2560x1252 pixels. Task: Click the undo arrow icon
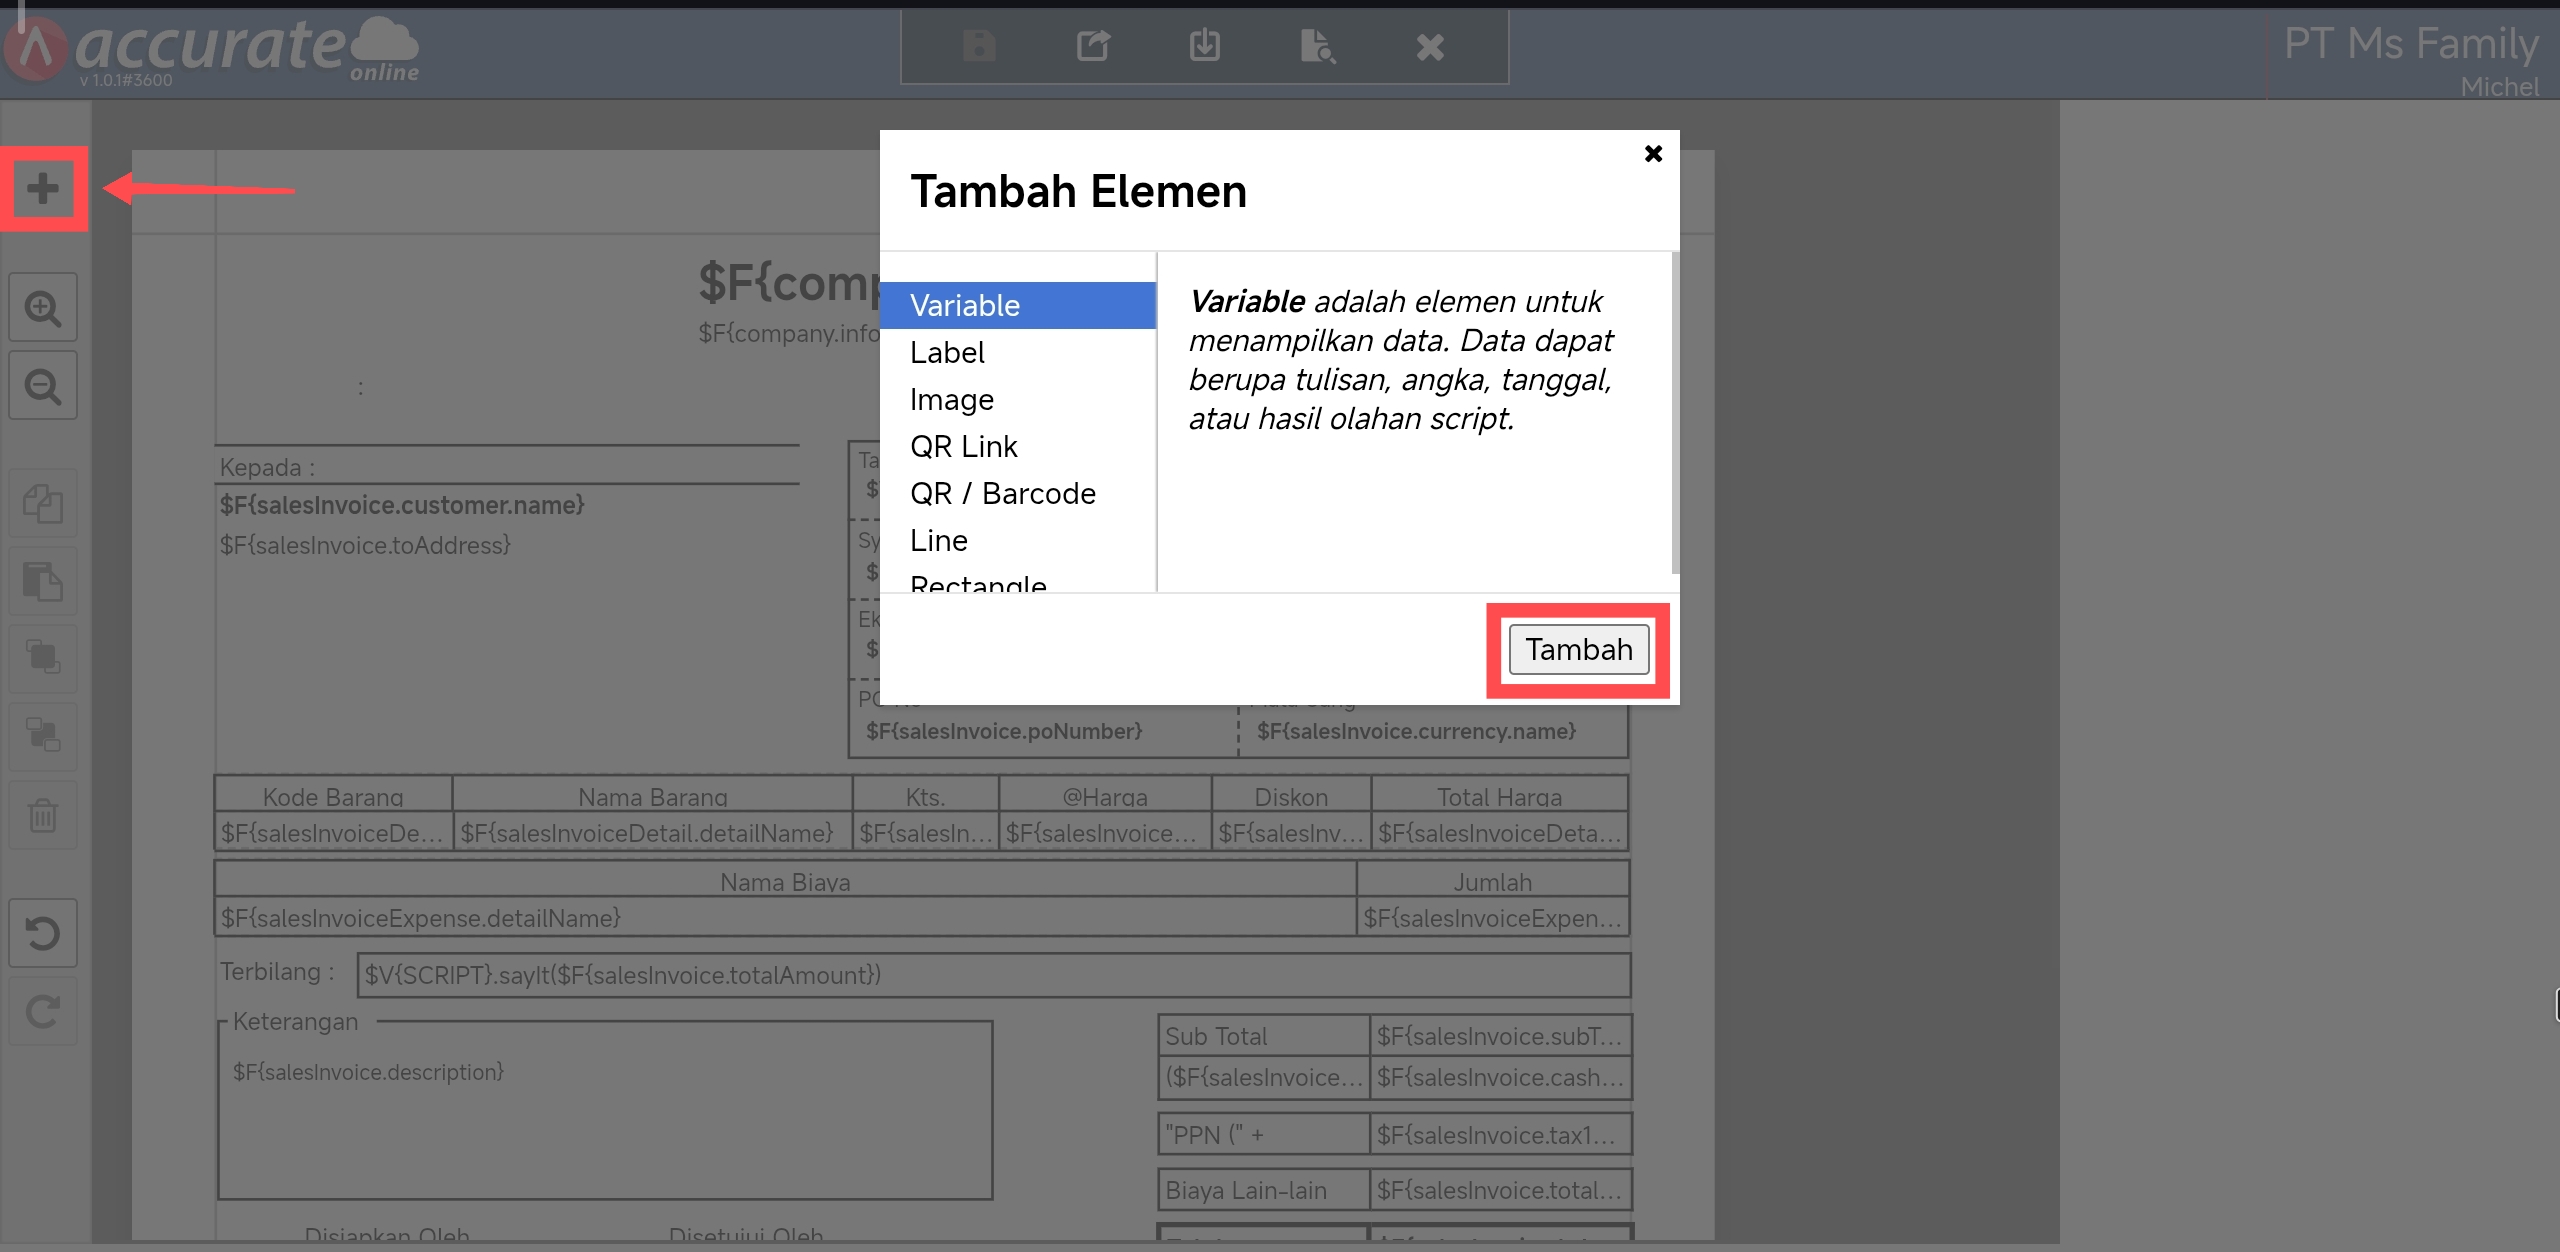[43, 934]
